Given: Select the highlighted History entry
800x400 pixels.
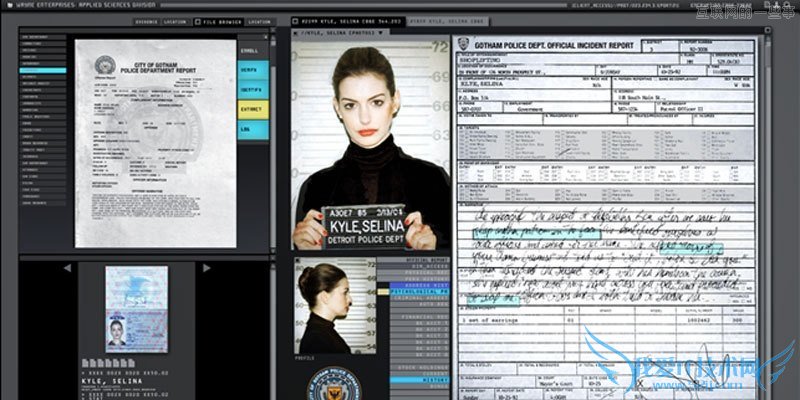Looking at the screenshot, I should 419,380.
